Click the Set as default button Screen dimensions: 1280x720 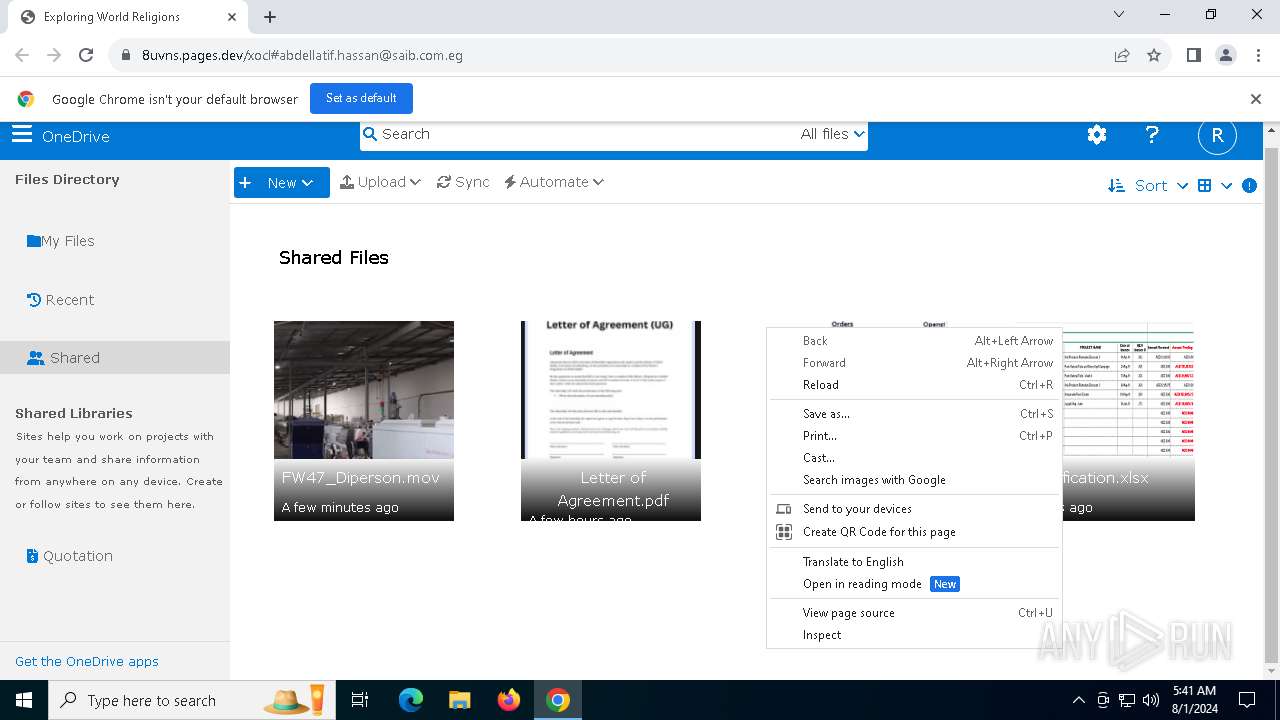tap(361, 98)
